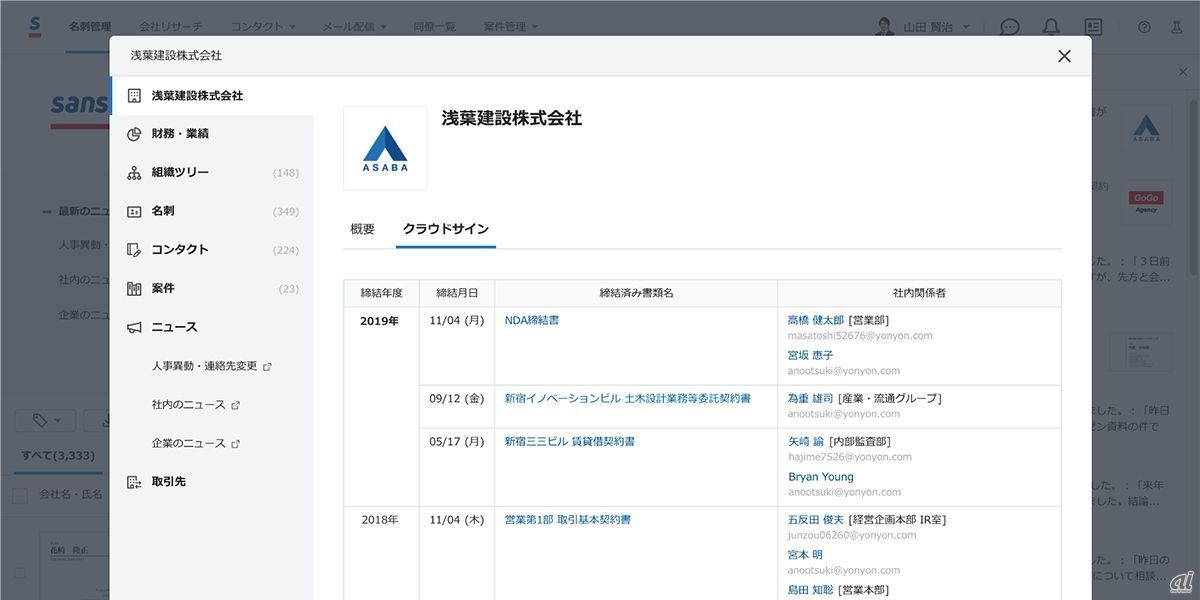Image resolution: width=1200 pixels, height=600 pixels.
Task: Click the ニュース megaphone icon
Action: coord(134,328)
